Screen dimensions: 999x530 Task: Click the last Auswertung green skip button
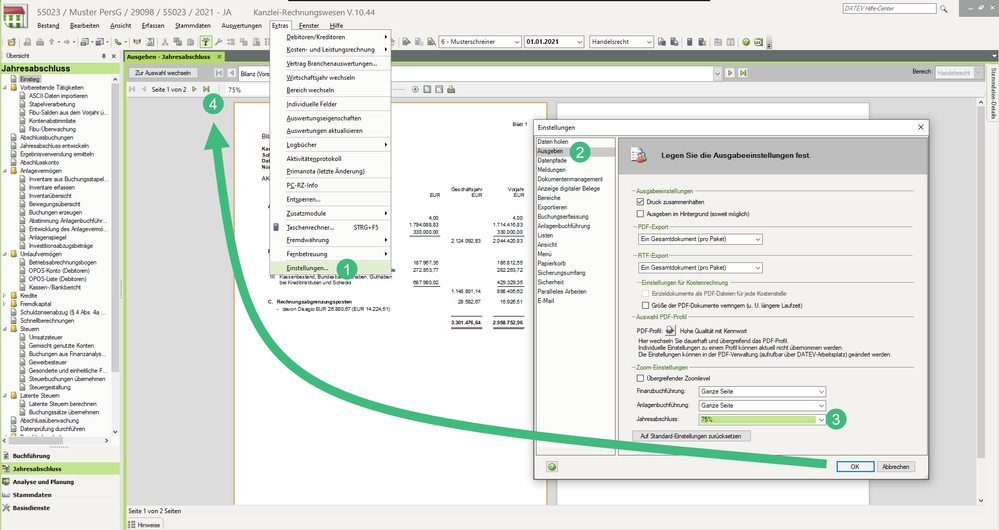point(743,73)
